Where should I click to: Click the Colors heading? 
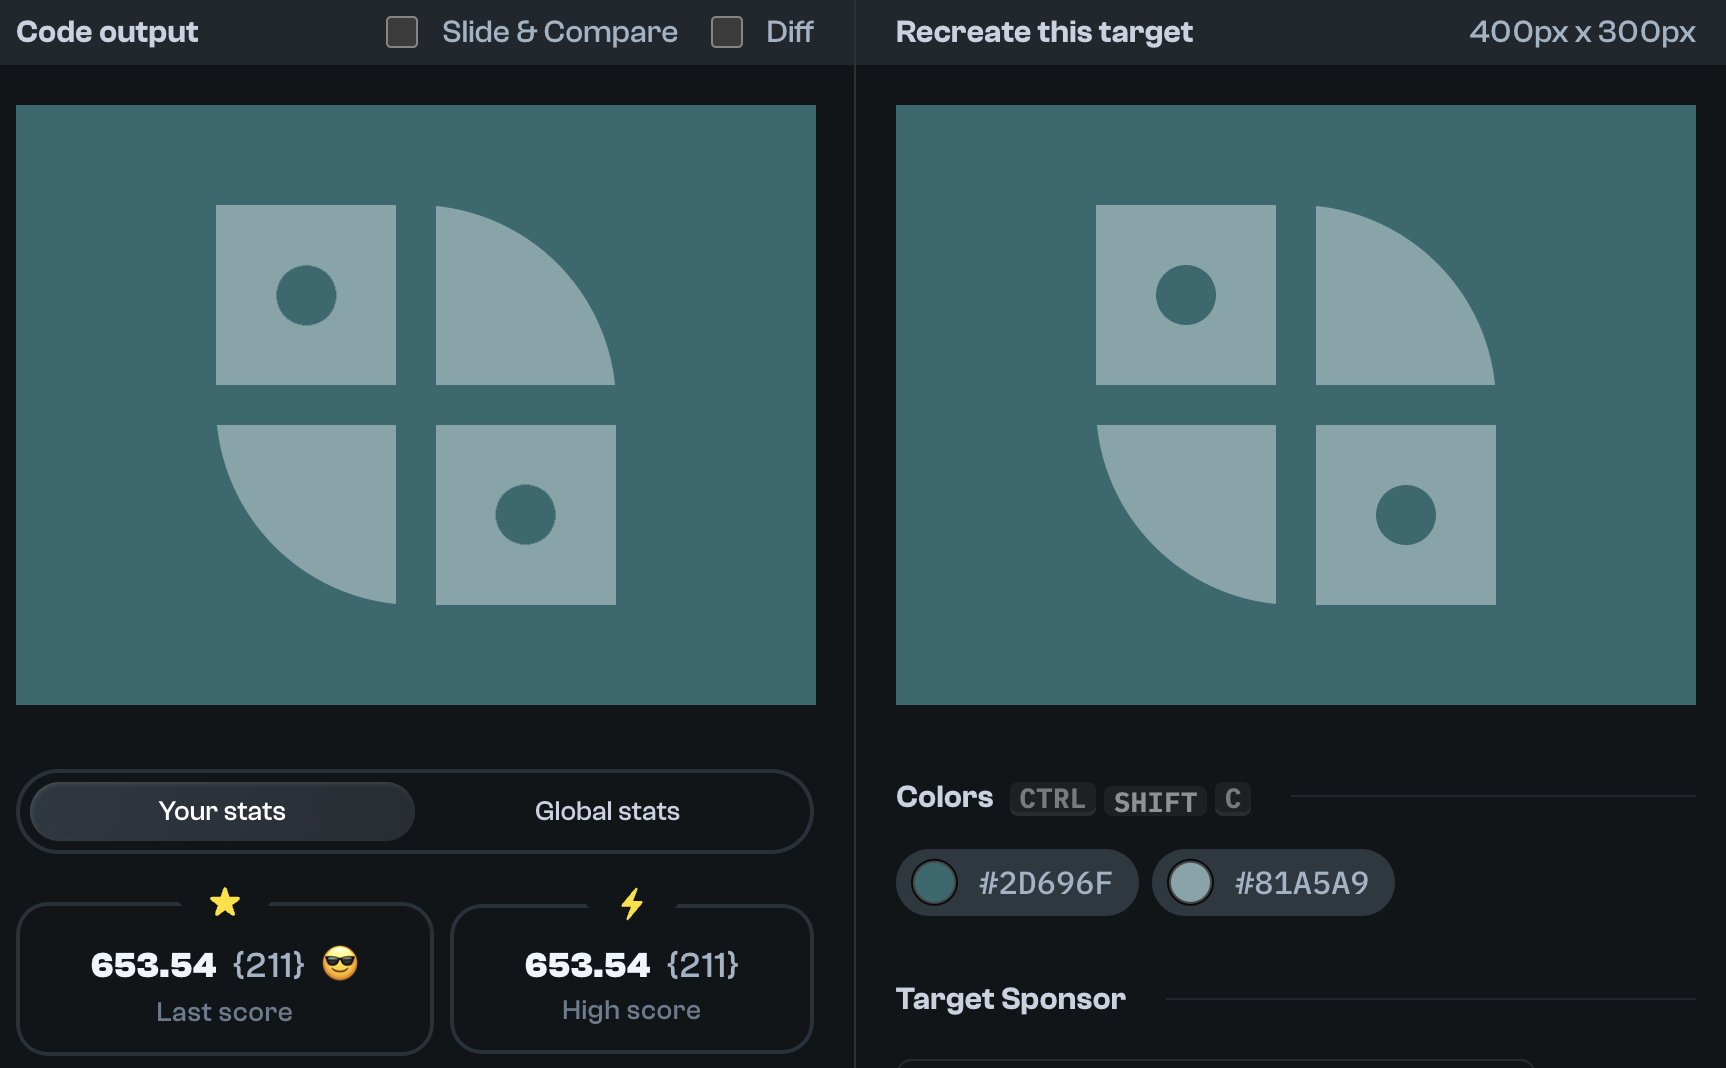point(945,797)
